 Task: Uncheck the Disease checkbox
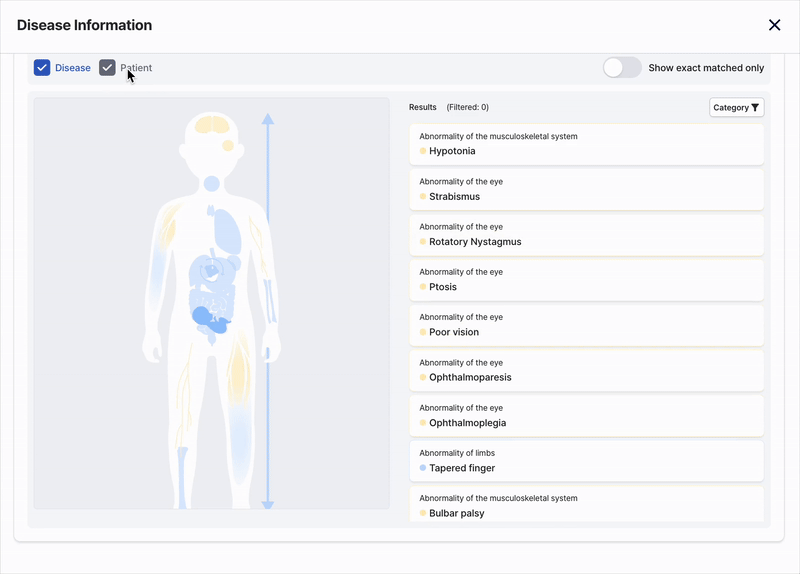[x=42, y=68]
